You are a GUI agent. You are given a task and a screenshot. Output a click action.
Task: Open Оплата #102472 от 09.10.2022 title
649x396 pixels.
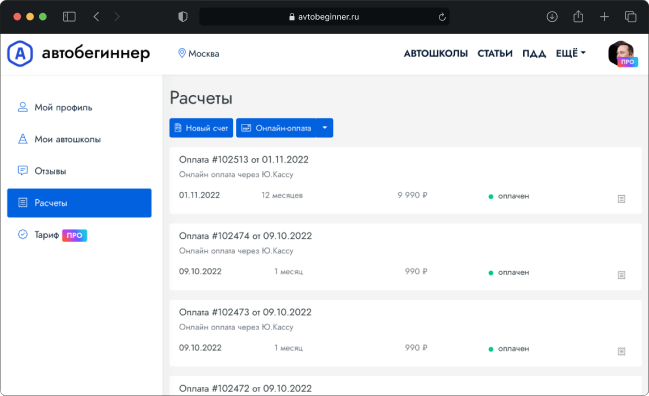[245, 388]
